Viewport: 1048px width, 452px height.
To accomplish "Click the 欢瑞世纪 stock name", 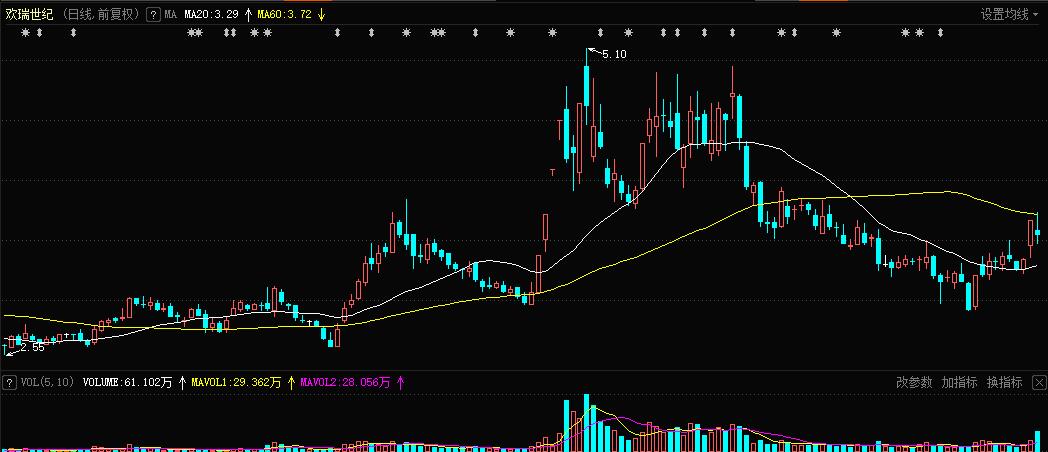I will [x=29, y=15].
